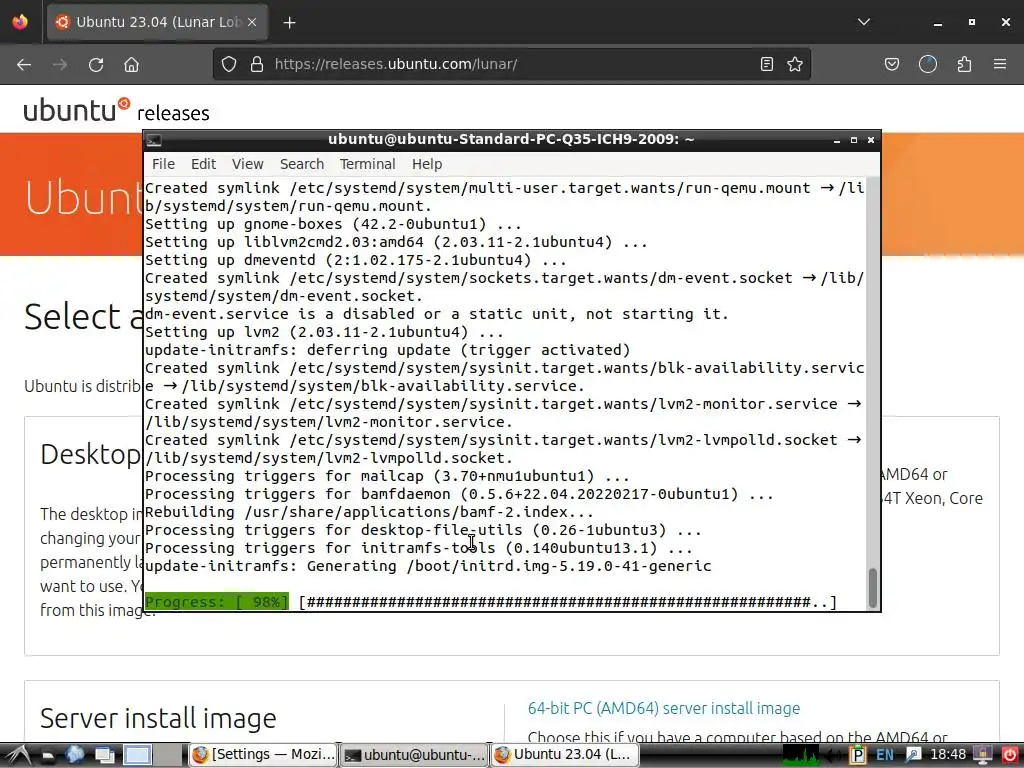Open the tracking protection shield icon
This screenshot has height=768, width=1024.
coord(229,64)
